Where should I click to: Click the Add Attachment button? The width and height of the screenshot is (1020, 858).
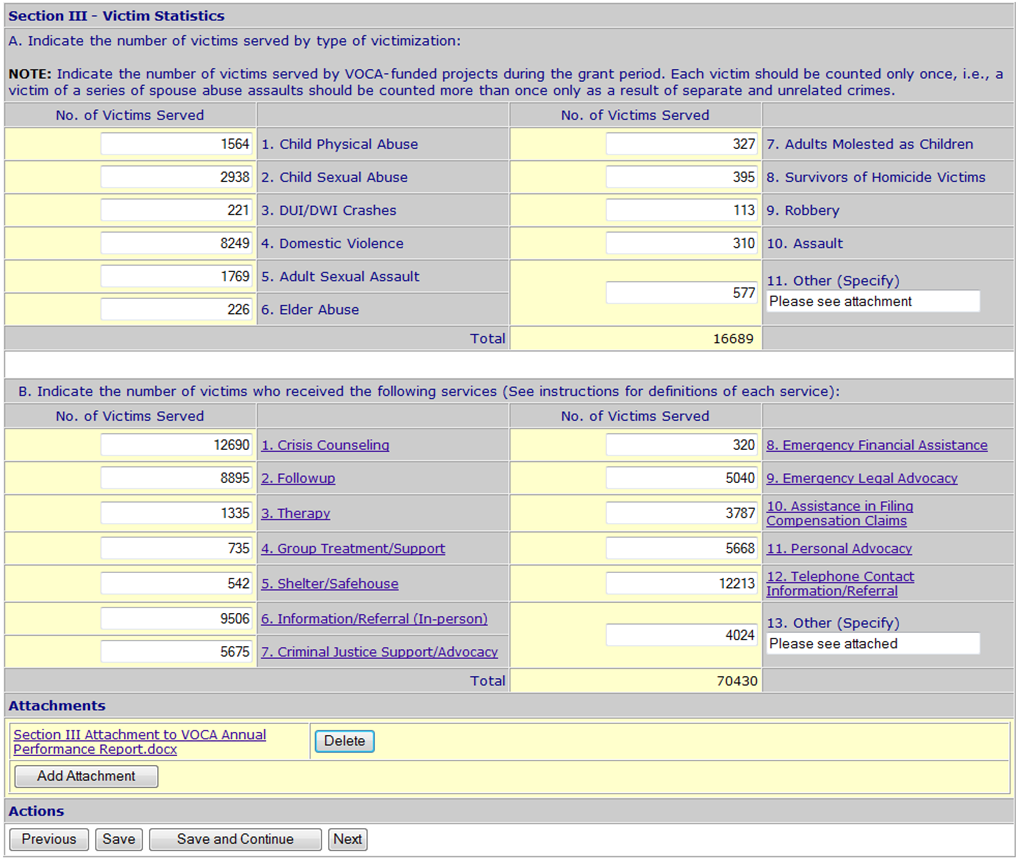point(86,776)
